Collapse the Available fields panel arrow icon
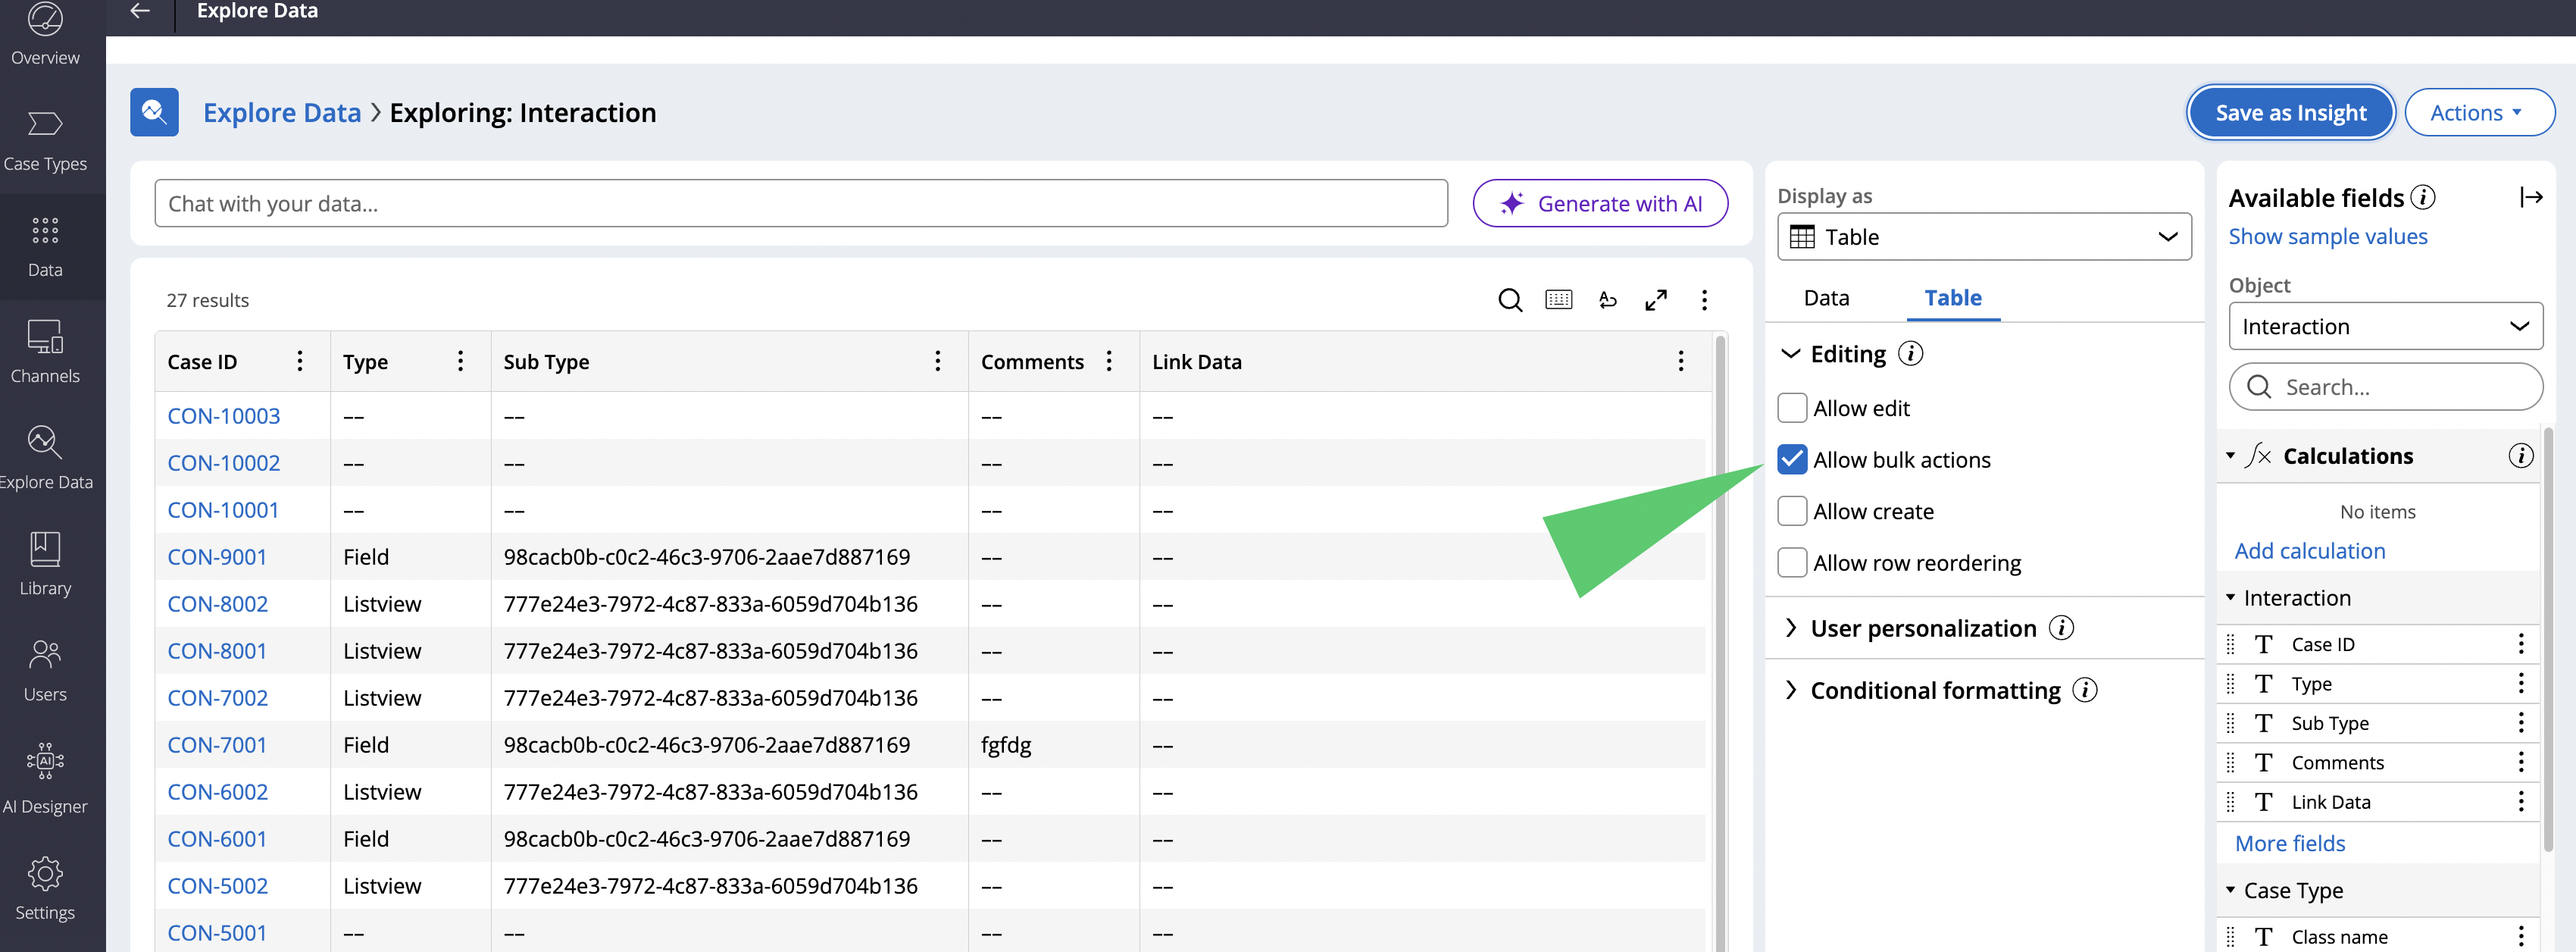Viewport: 2576px width, 952px height. (2530, 197)
